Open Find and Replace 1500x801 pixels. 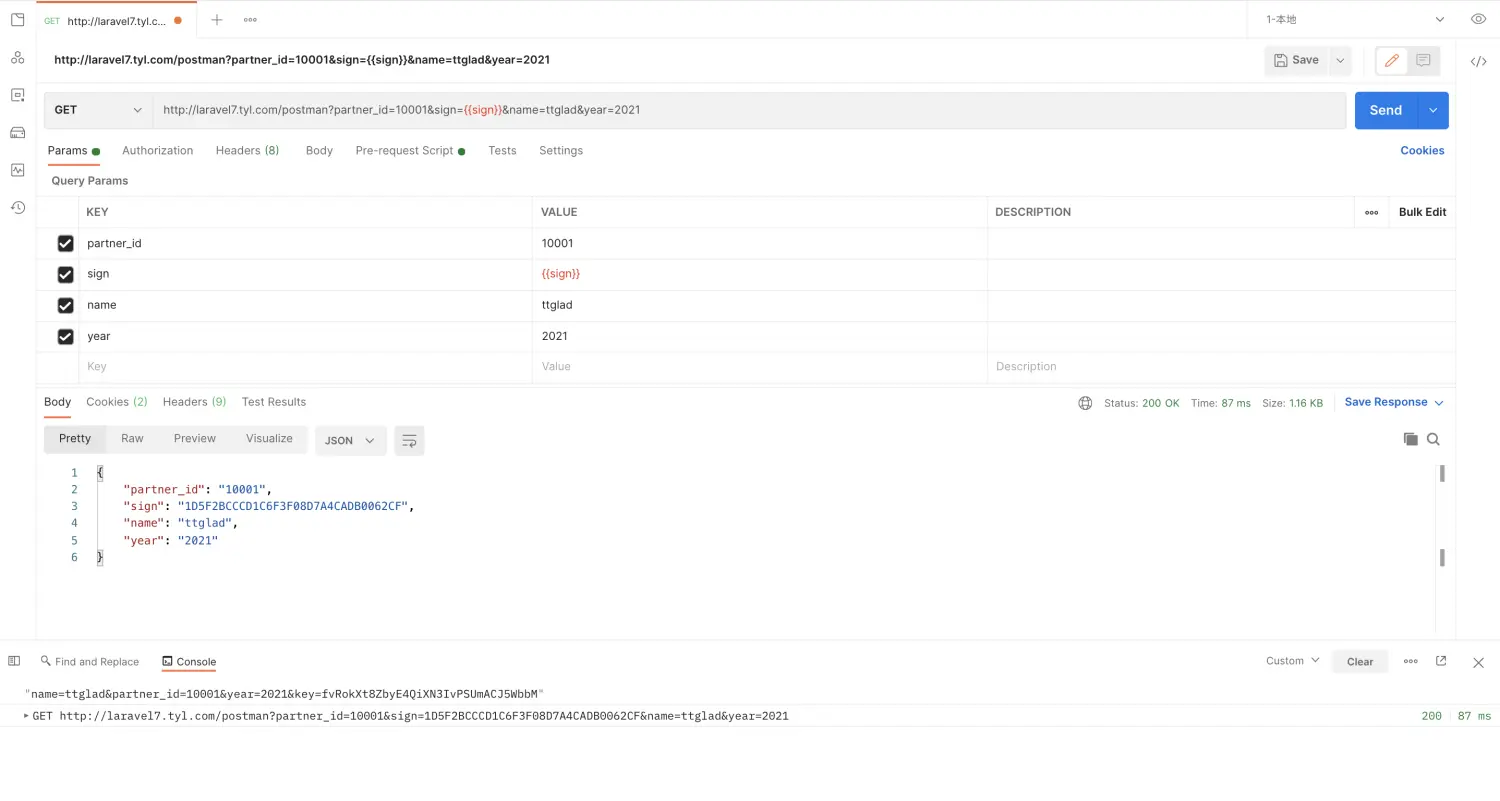[x=90, y=662]
